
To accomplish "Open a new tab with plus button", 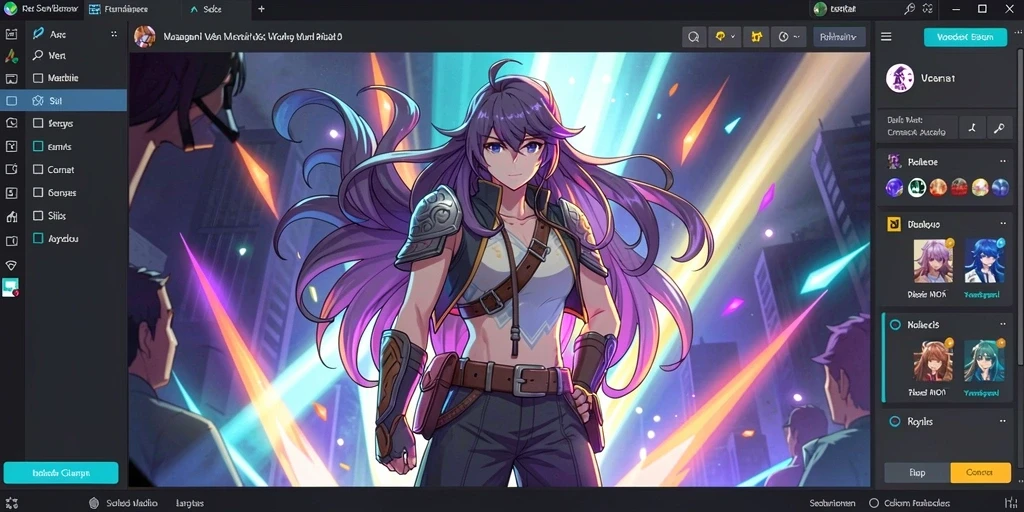I will coord(261,9).
